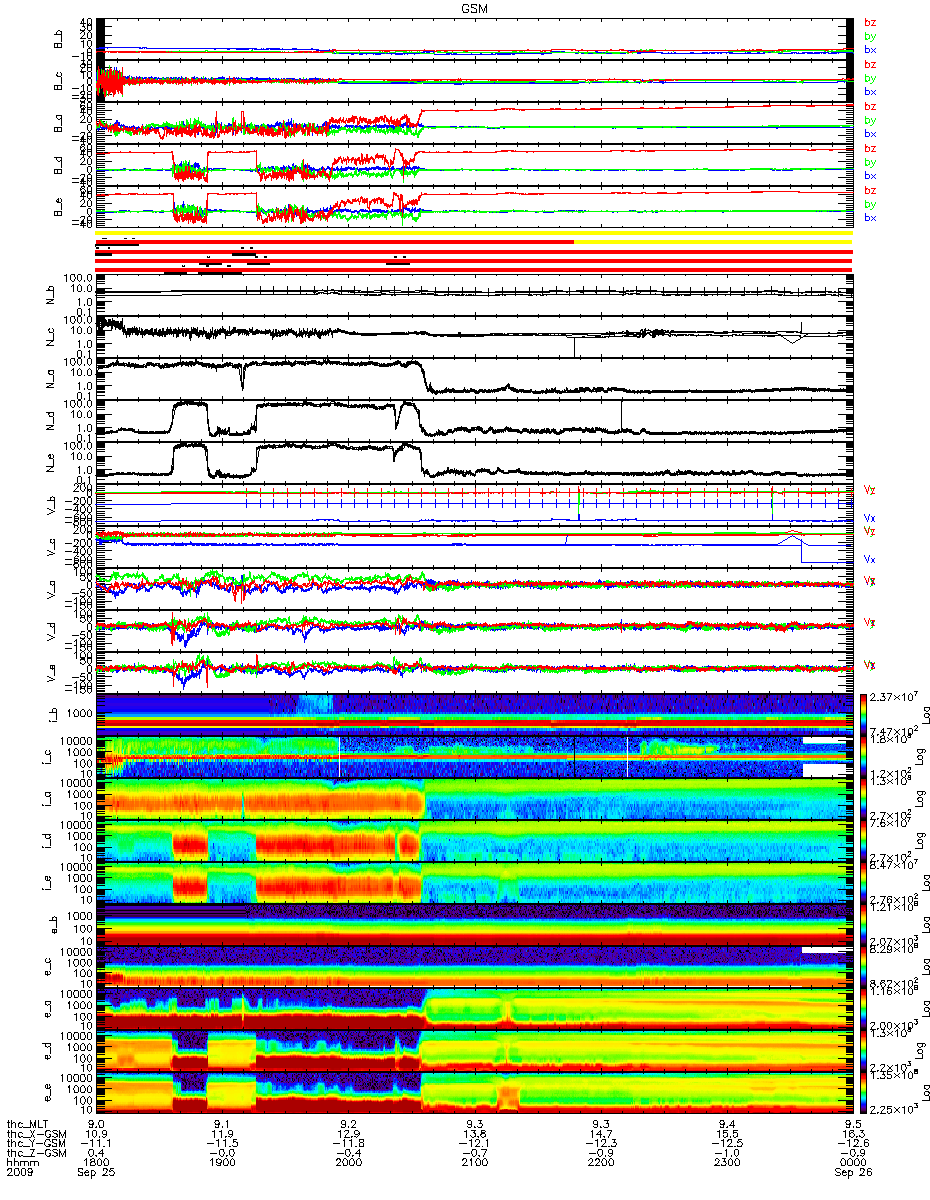
Task: Select the B_a panel axis label
Action: click(58, 121)
